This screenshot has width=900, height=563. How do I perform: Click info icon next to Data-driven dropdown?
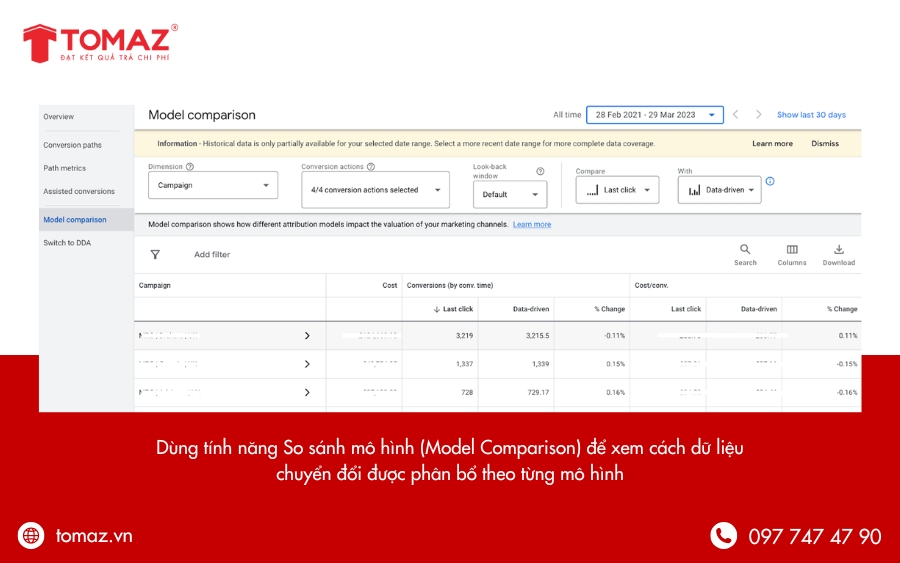[x=770, y=182]
